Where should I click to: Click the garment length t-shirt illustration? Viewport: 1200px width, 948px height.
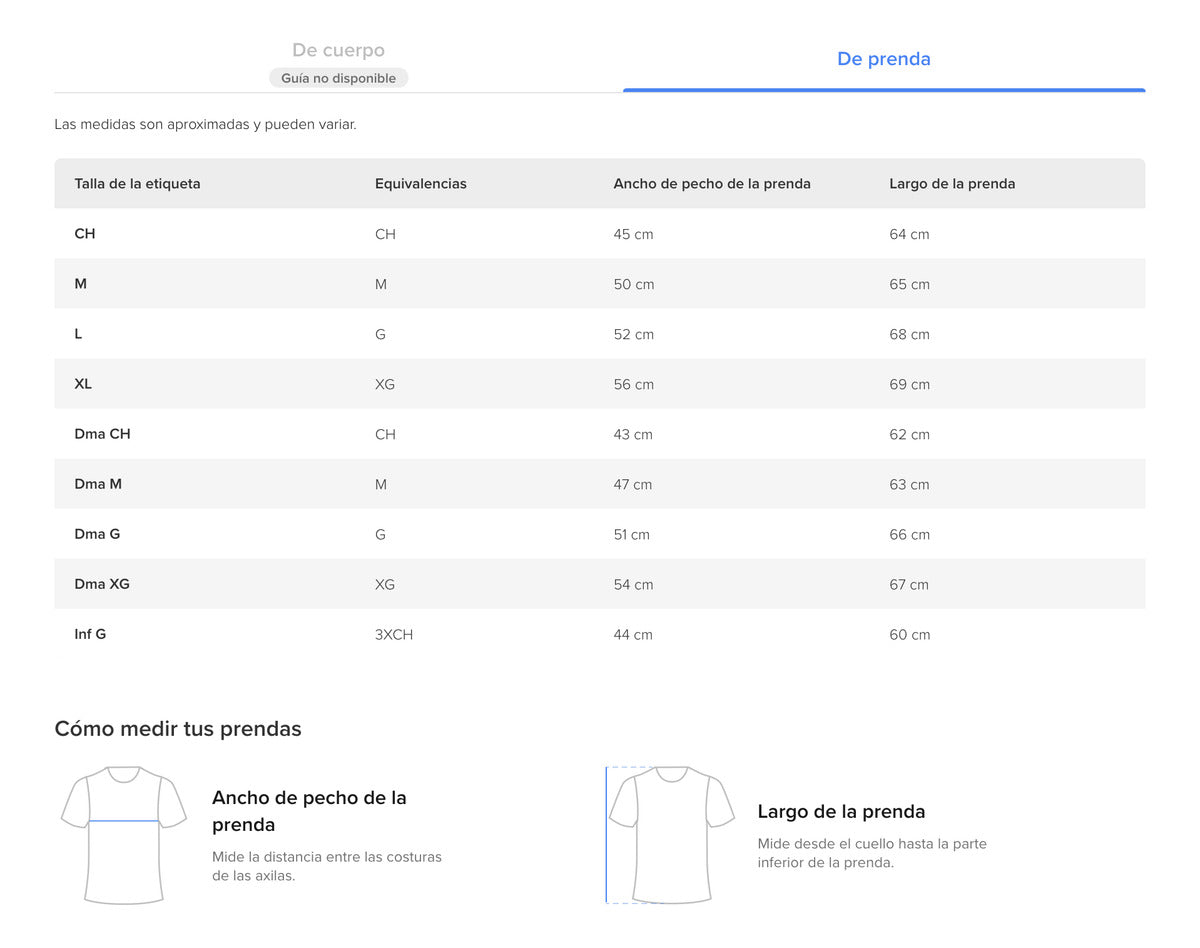click(x=671, y=836)
